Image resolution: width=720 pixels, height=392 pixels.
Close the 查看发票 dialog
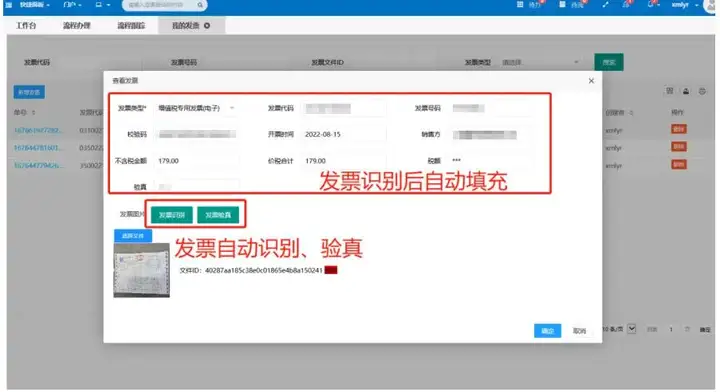(x=591, y=81)
